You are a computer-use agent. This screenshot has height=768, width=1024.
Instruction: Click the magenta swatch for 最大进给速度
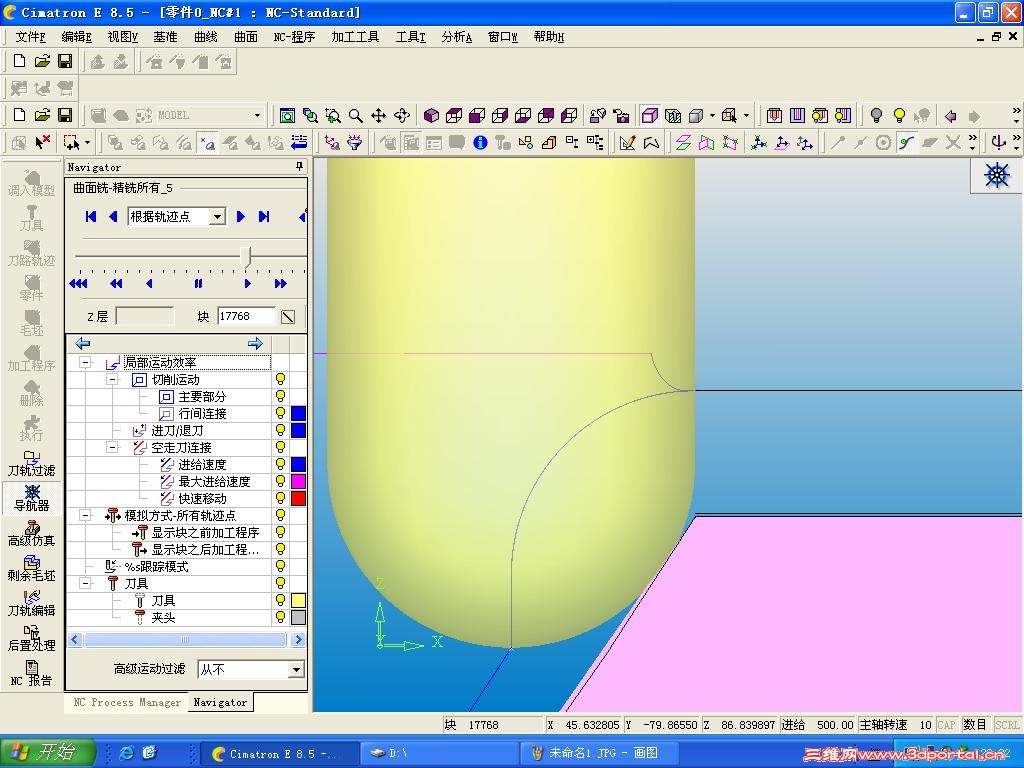(x=298, y=481)
